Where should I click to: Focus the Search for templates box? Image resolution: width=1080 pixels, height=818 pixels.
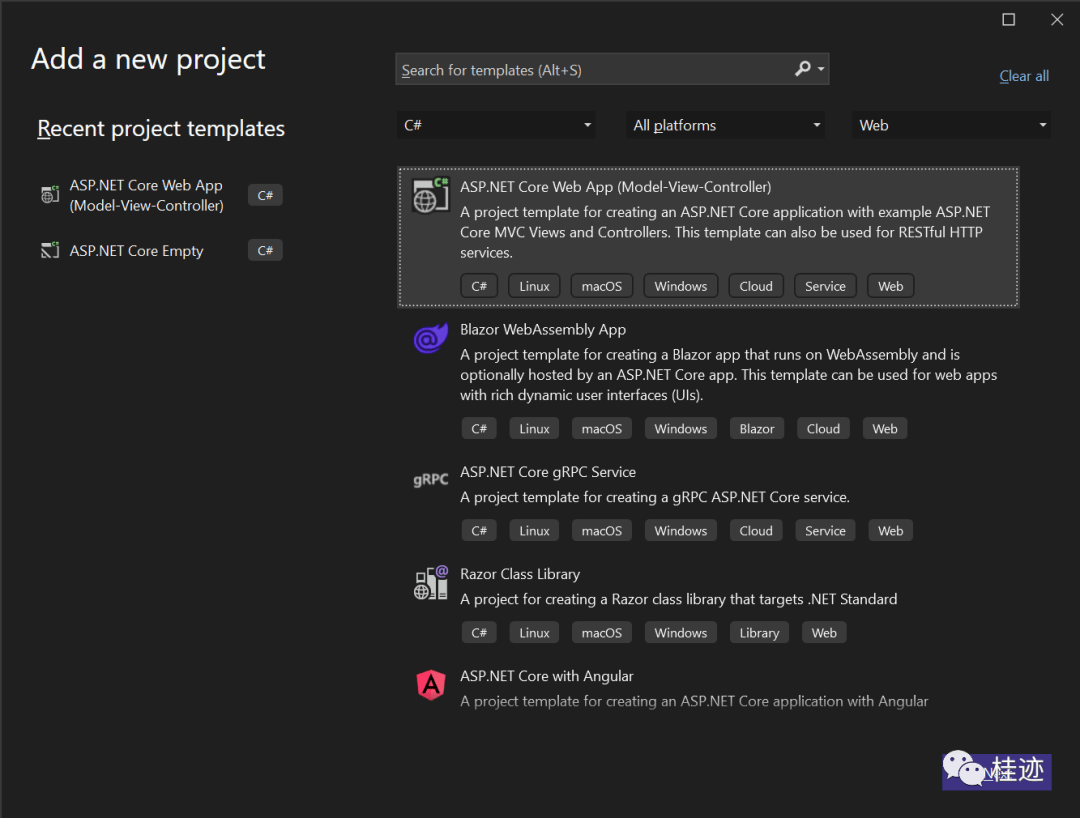pyautogui.click(x=590, y=70)
